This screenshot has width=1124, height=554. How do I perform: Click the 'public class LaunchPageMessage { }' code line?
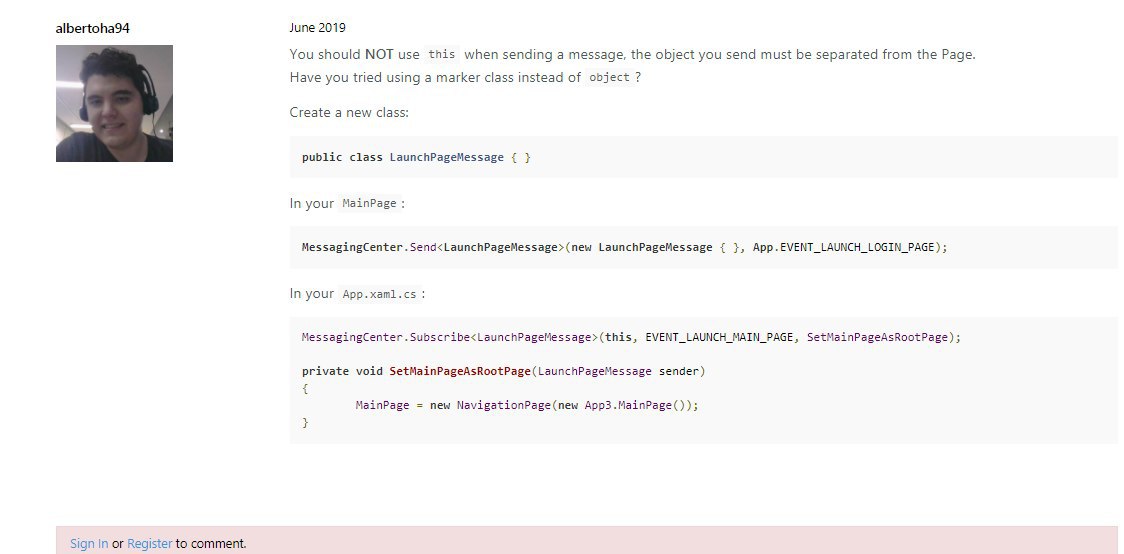point(416,158)
